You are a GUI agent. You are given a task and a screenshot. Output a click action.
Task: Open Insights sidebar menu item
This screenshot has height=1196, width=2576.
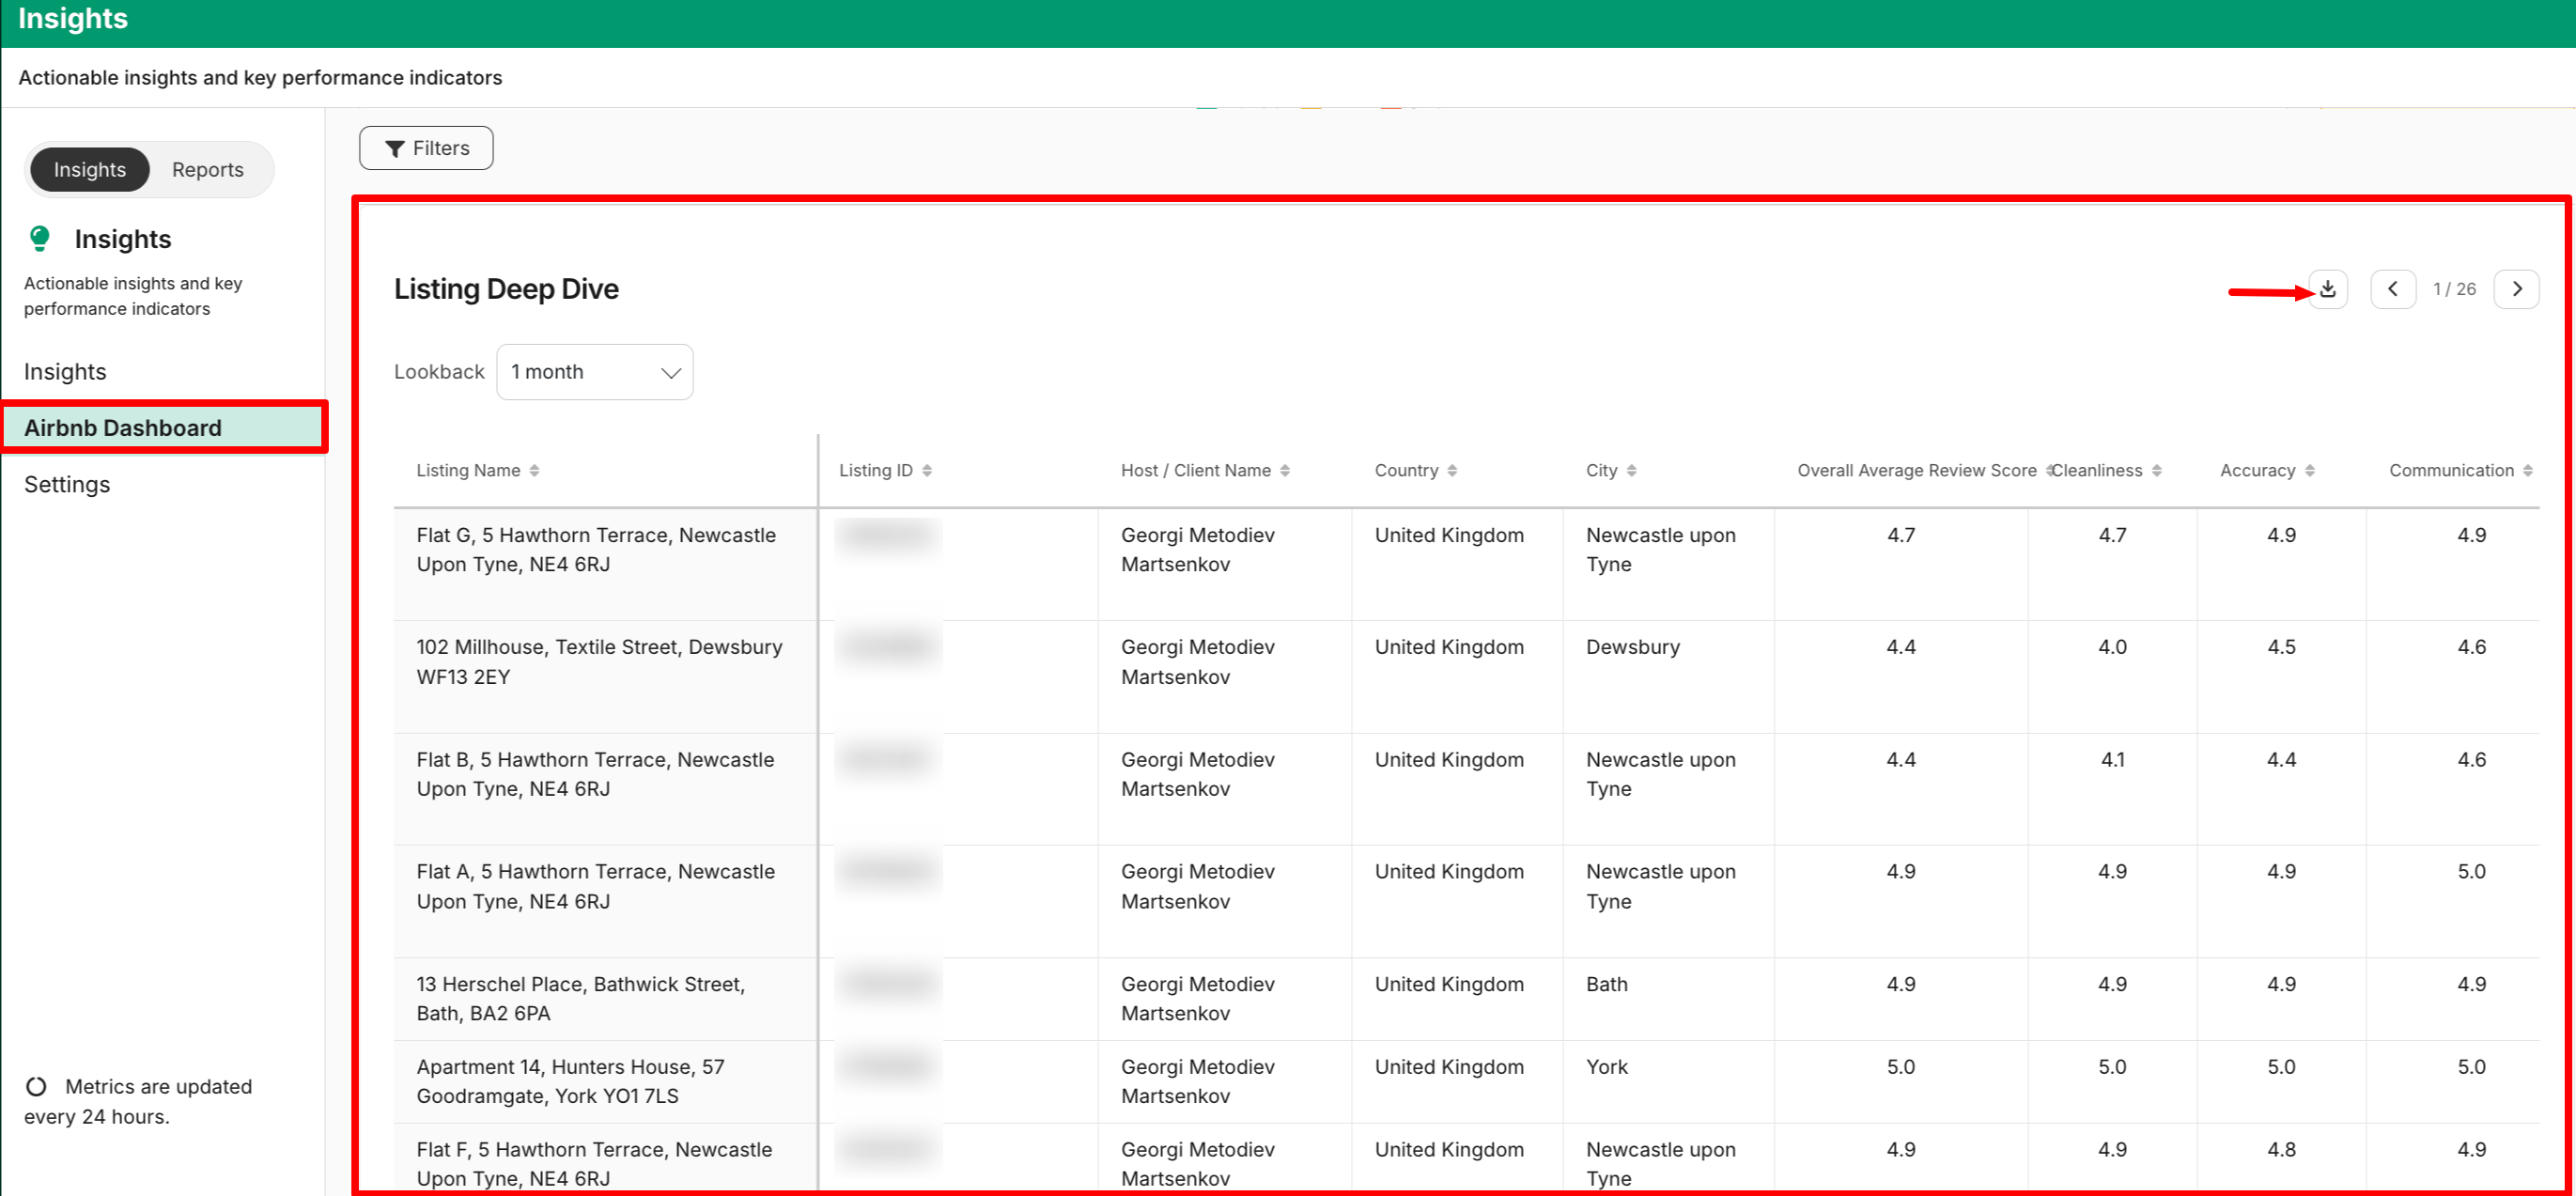click(x=65, y=372)
